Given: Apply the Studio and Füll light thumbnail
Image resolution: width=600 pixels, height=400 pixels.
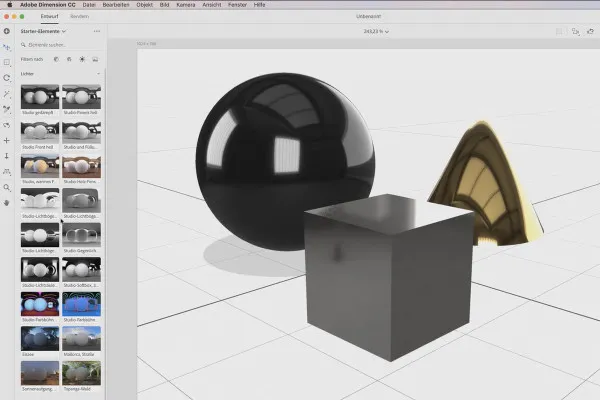Looking at the screenshot, I should [82, 131].
